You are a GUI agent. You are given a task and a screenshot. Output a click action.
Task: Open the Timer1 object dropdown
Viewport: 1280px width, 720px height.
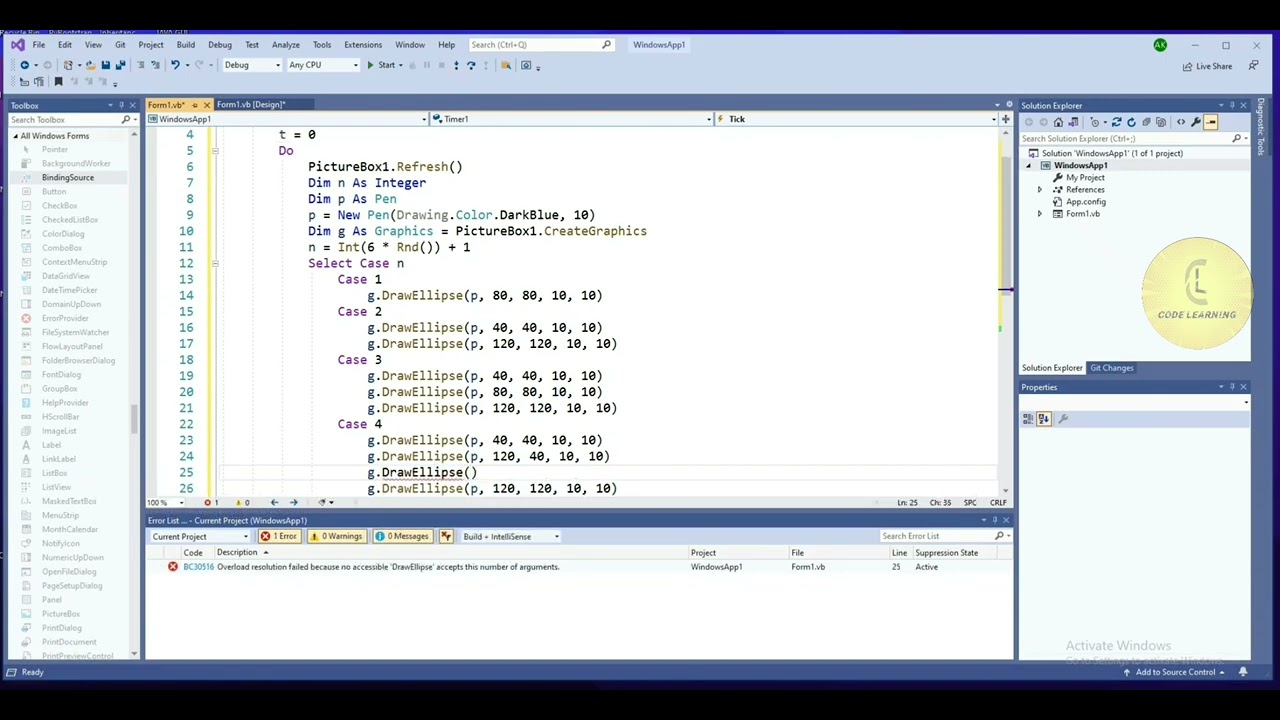pyautogui.click(x=571, y=119)
